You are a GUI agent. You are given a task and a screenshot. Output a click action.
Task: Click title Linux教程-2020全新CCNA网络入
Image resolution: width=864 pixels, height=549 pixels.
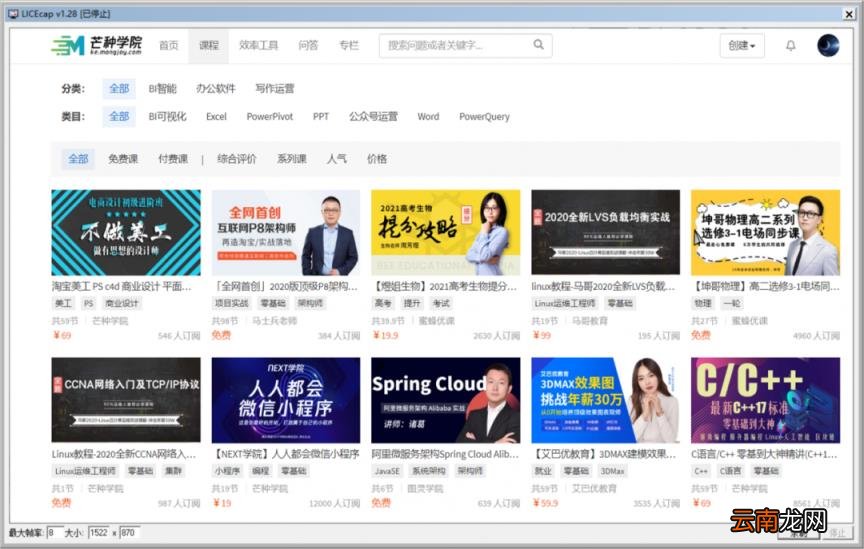click(124, 454)
